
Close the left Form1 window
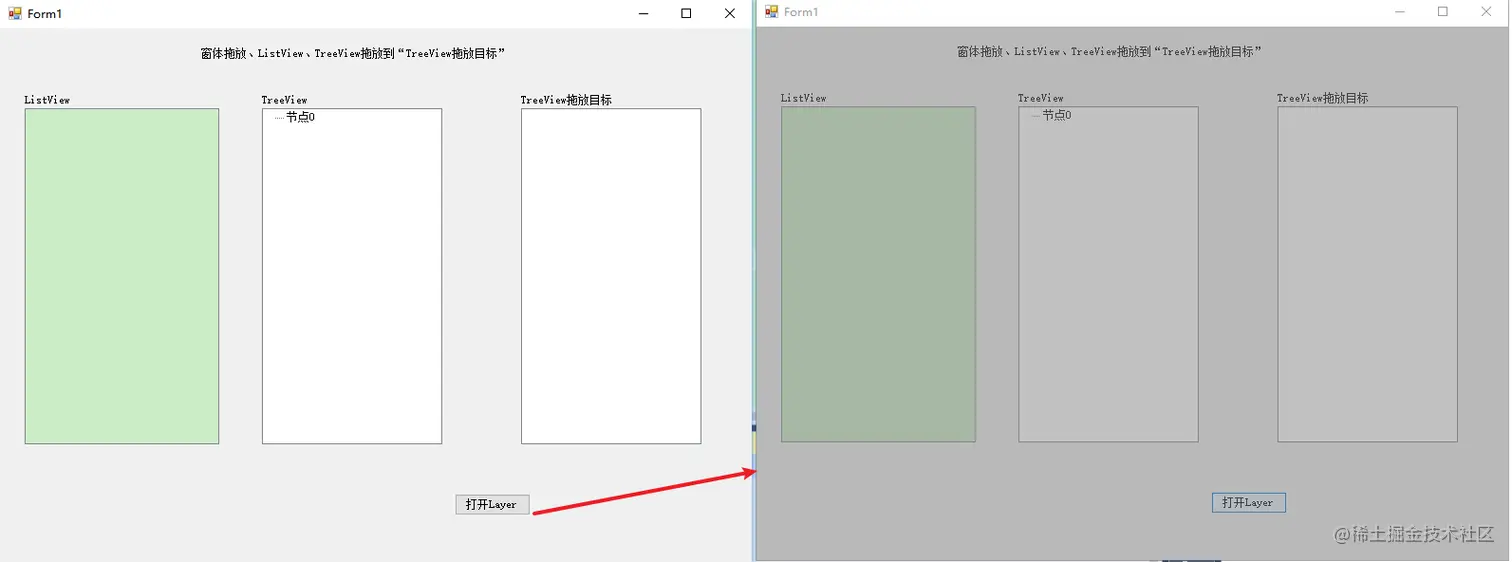pos(730,13)
